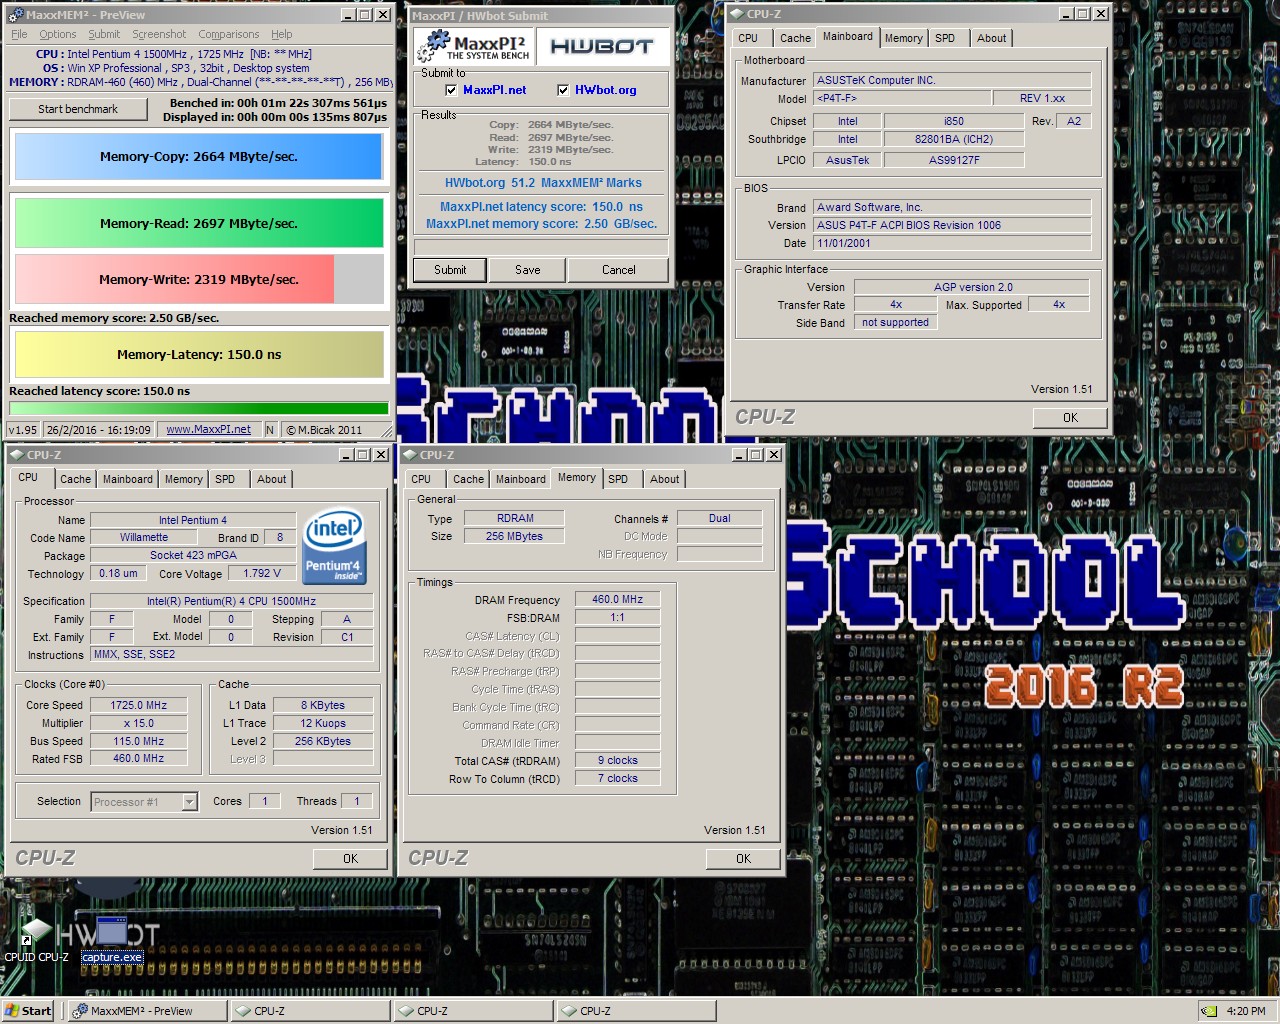The width and height of the screenshot is (1280, 1024).
Task: Click the Memory-Latency 150.0 ns yellow bar
Action: coord(199,355)
